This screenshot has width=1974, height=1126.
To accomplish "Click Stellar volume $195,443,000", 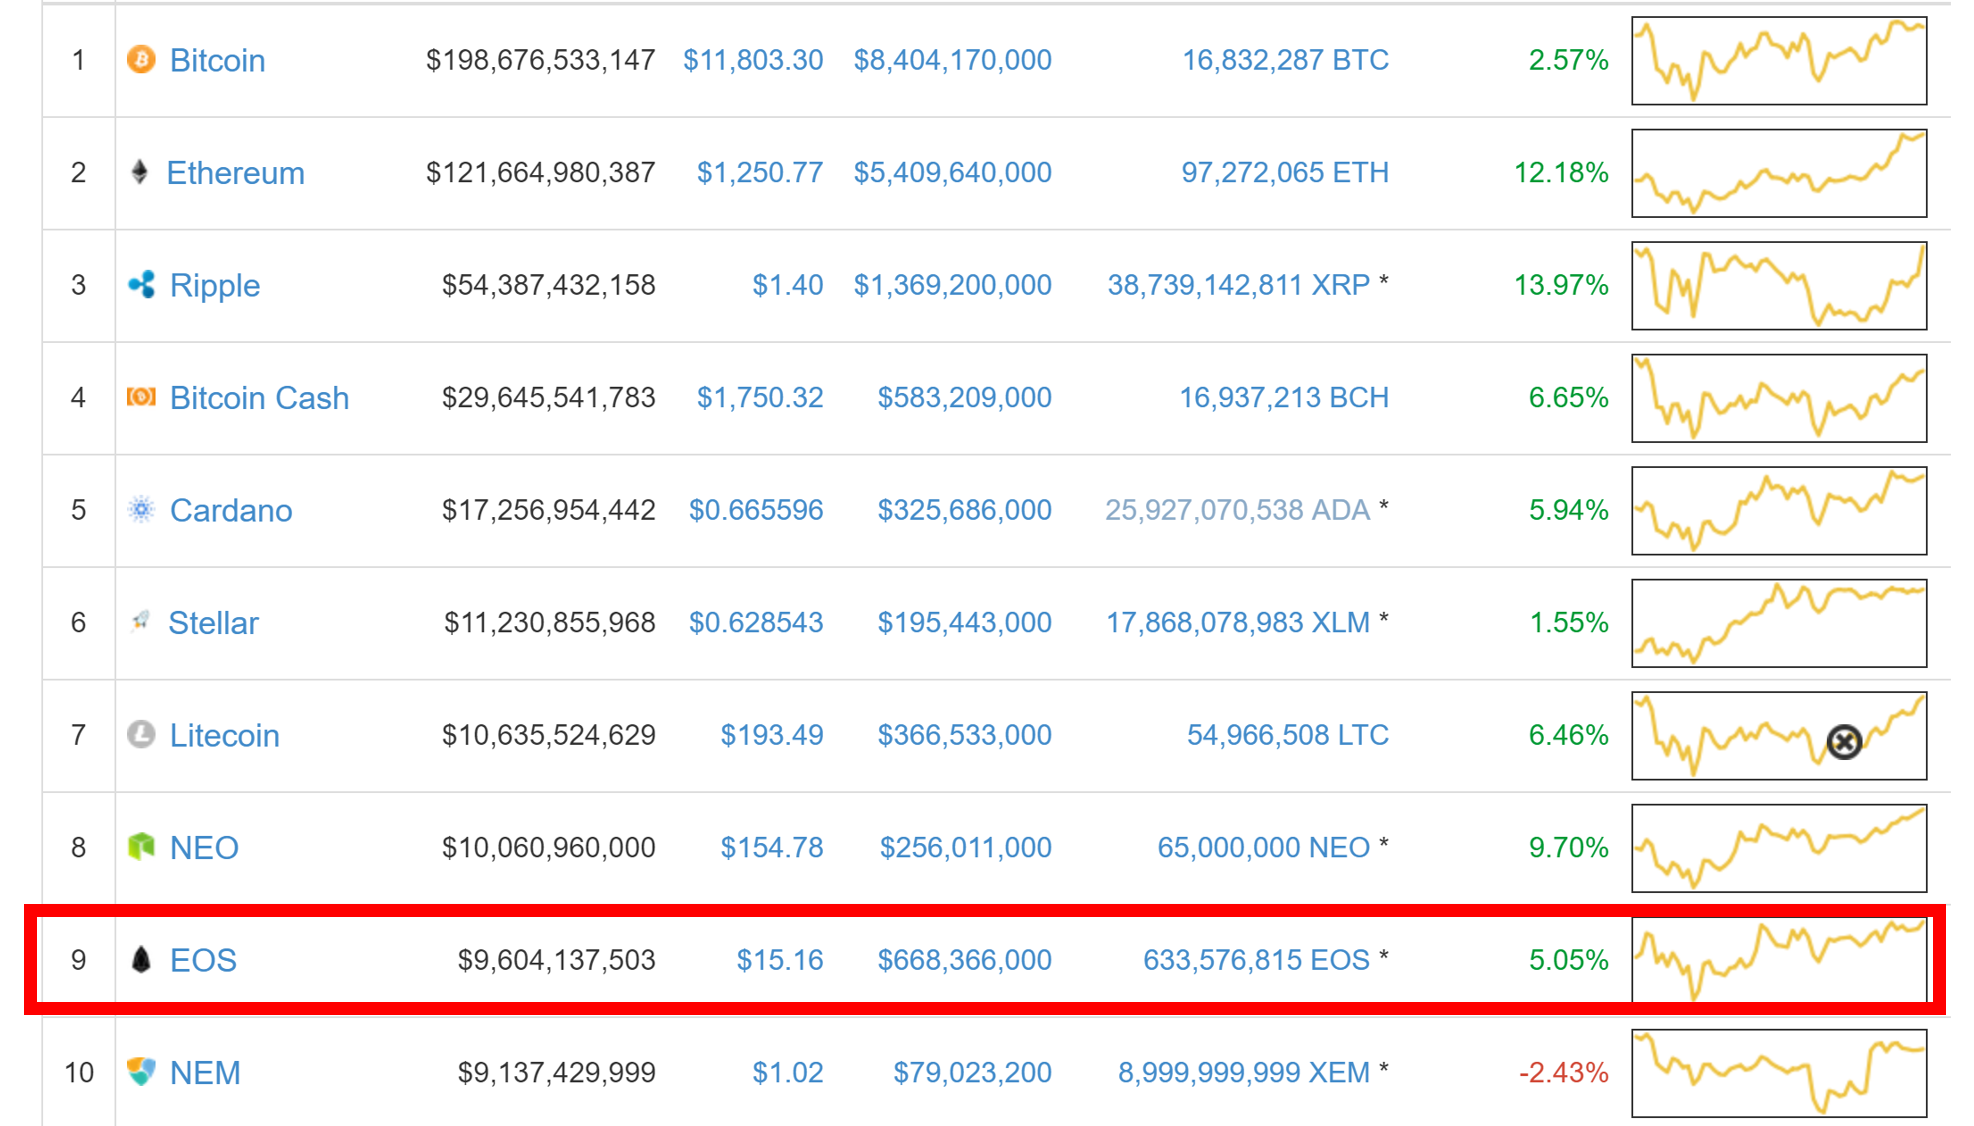I will (x=964, y=623).
